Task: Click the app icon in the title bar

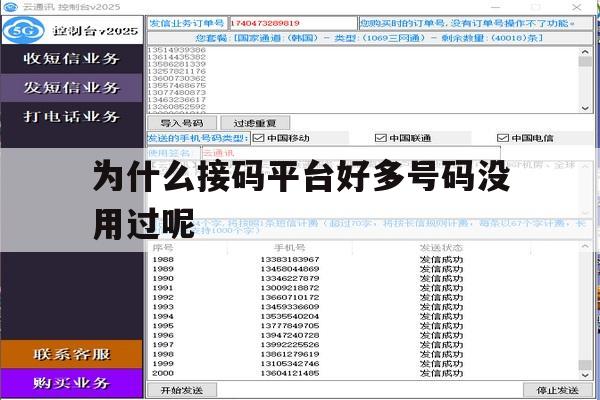Action: [10, 7]
